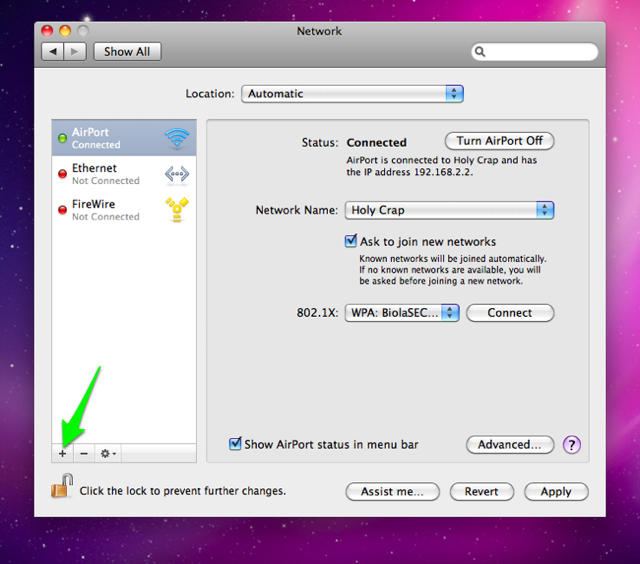Image resolution: width=640 pixels, height=564 pixels.
Task: Click the magnifying glass search icon
Action: [x=480, y=52]
